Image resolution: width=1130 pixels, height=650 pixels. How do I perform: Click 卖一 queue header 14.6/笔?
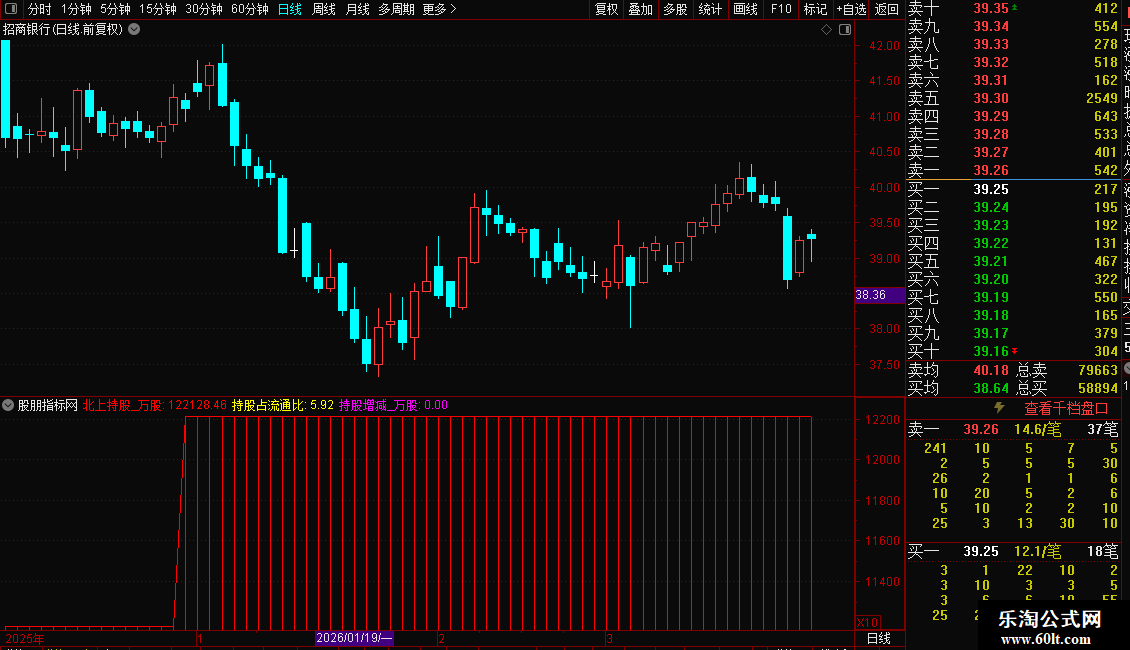[1037, 429]
